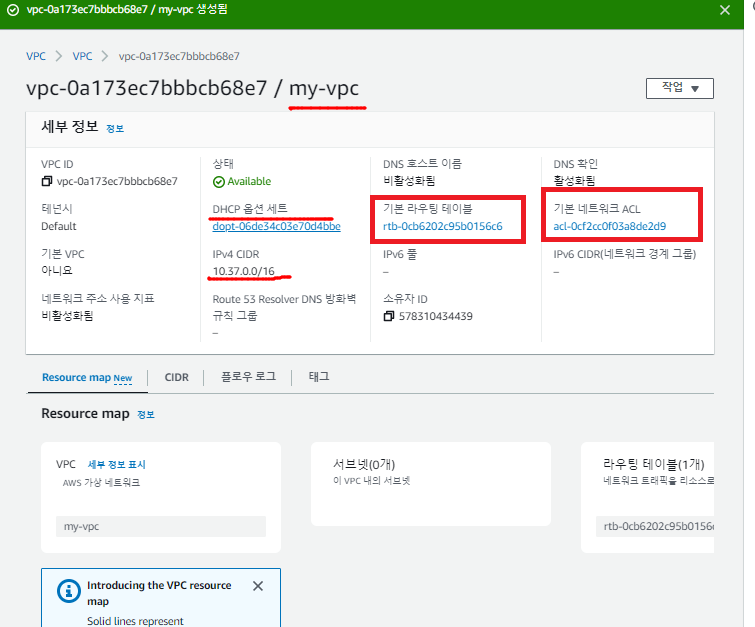Click 세부 정보 표시 link in VPC card
755x627 pixels.
pyautogui.click(x=117, y=464)
